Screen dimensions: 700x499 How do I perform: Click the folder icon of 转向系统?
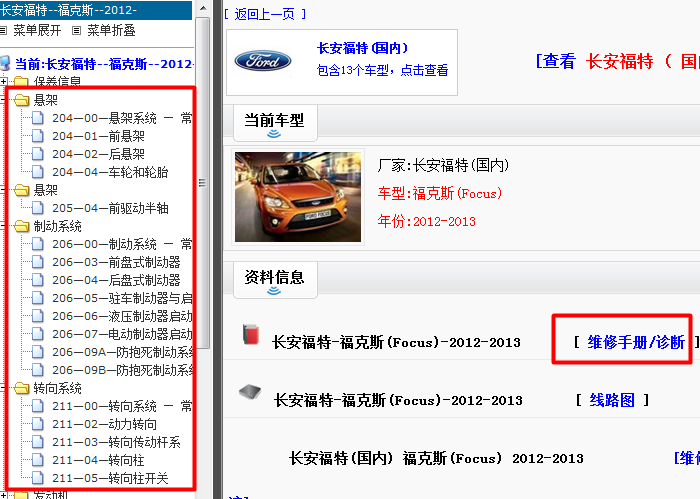point(21,388)
